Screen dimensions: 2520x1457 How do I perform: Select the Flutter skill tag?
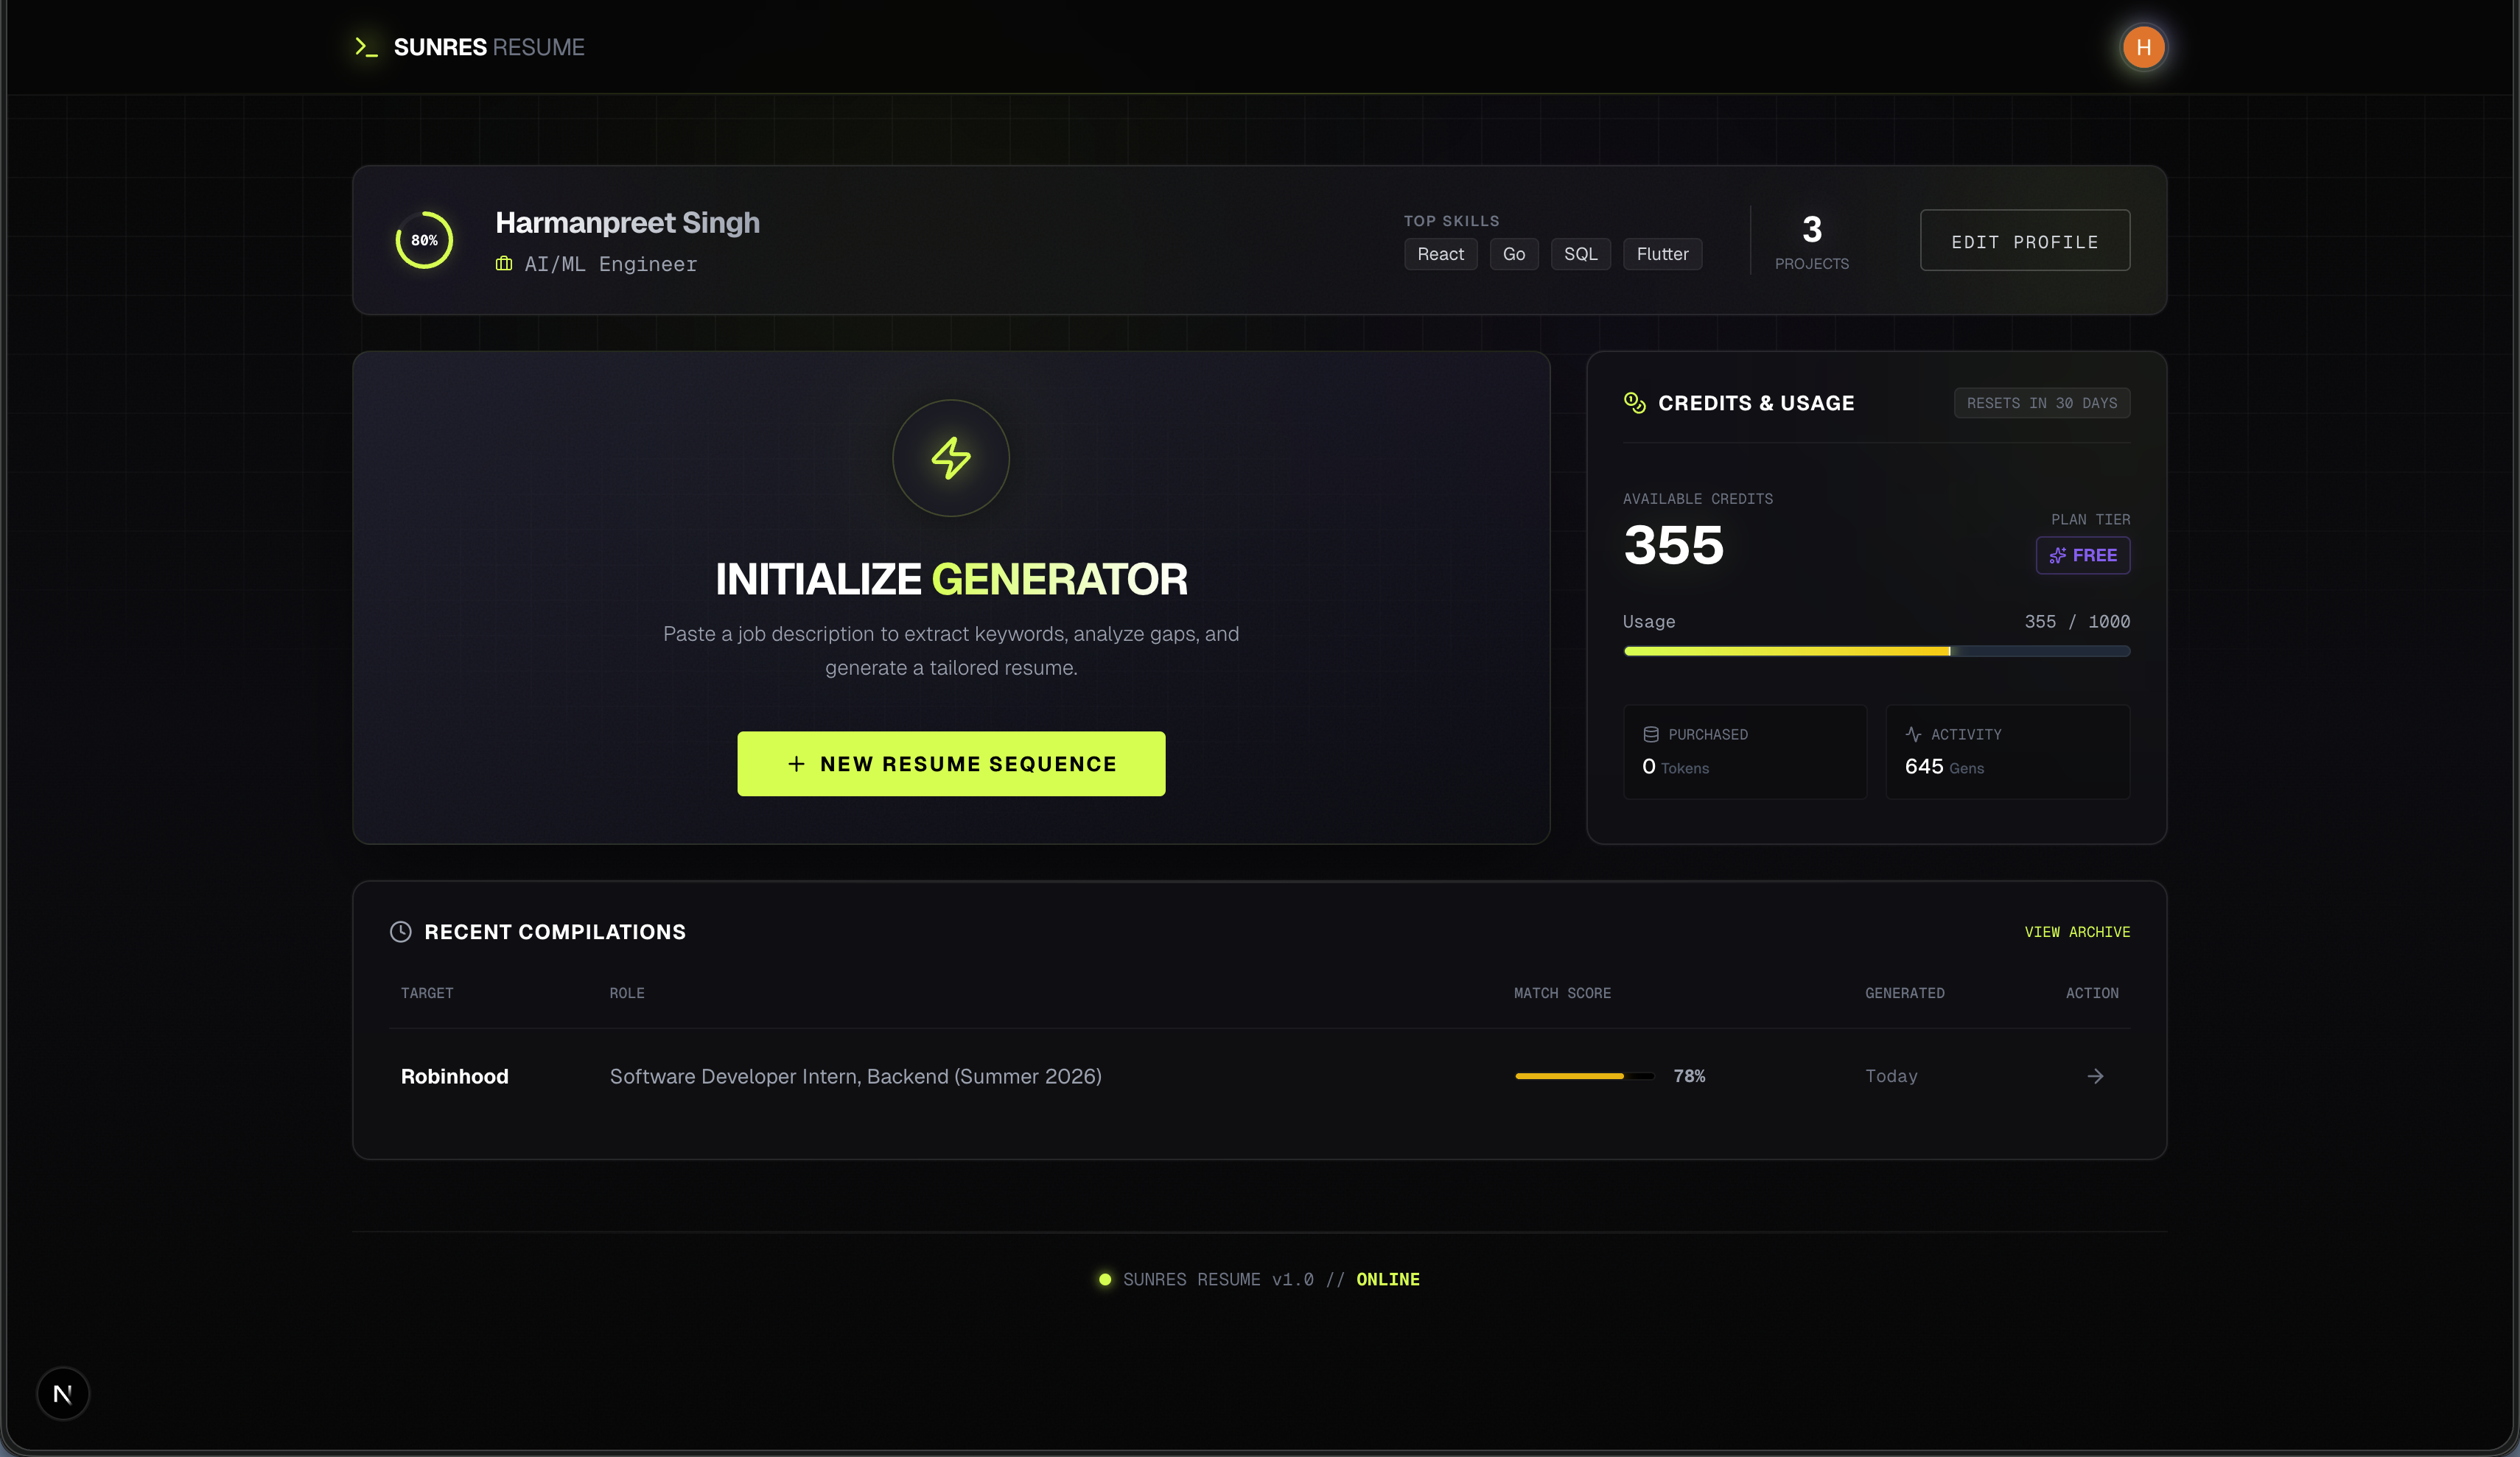point(1661,254)
